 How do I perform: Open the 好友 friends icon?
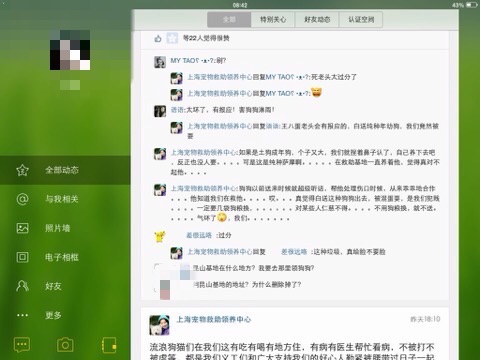22,286
